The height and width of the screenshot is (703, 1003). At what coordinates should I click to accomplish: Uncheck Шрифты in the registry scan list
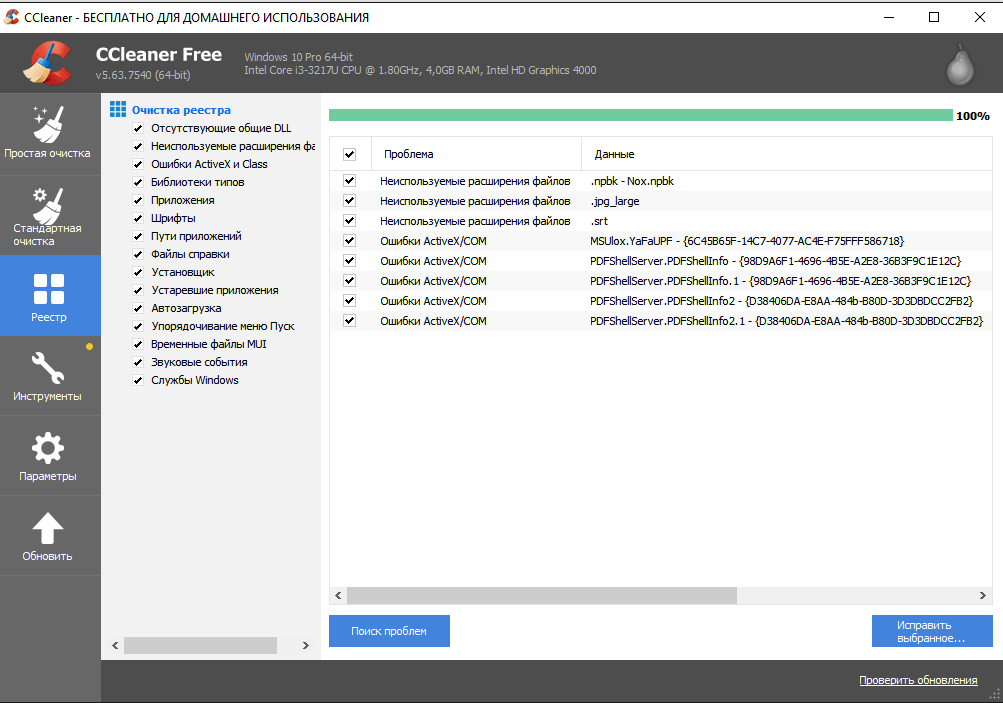pos(137,218)
